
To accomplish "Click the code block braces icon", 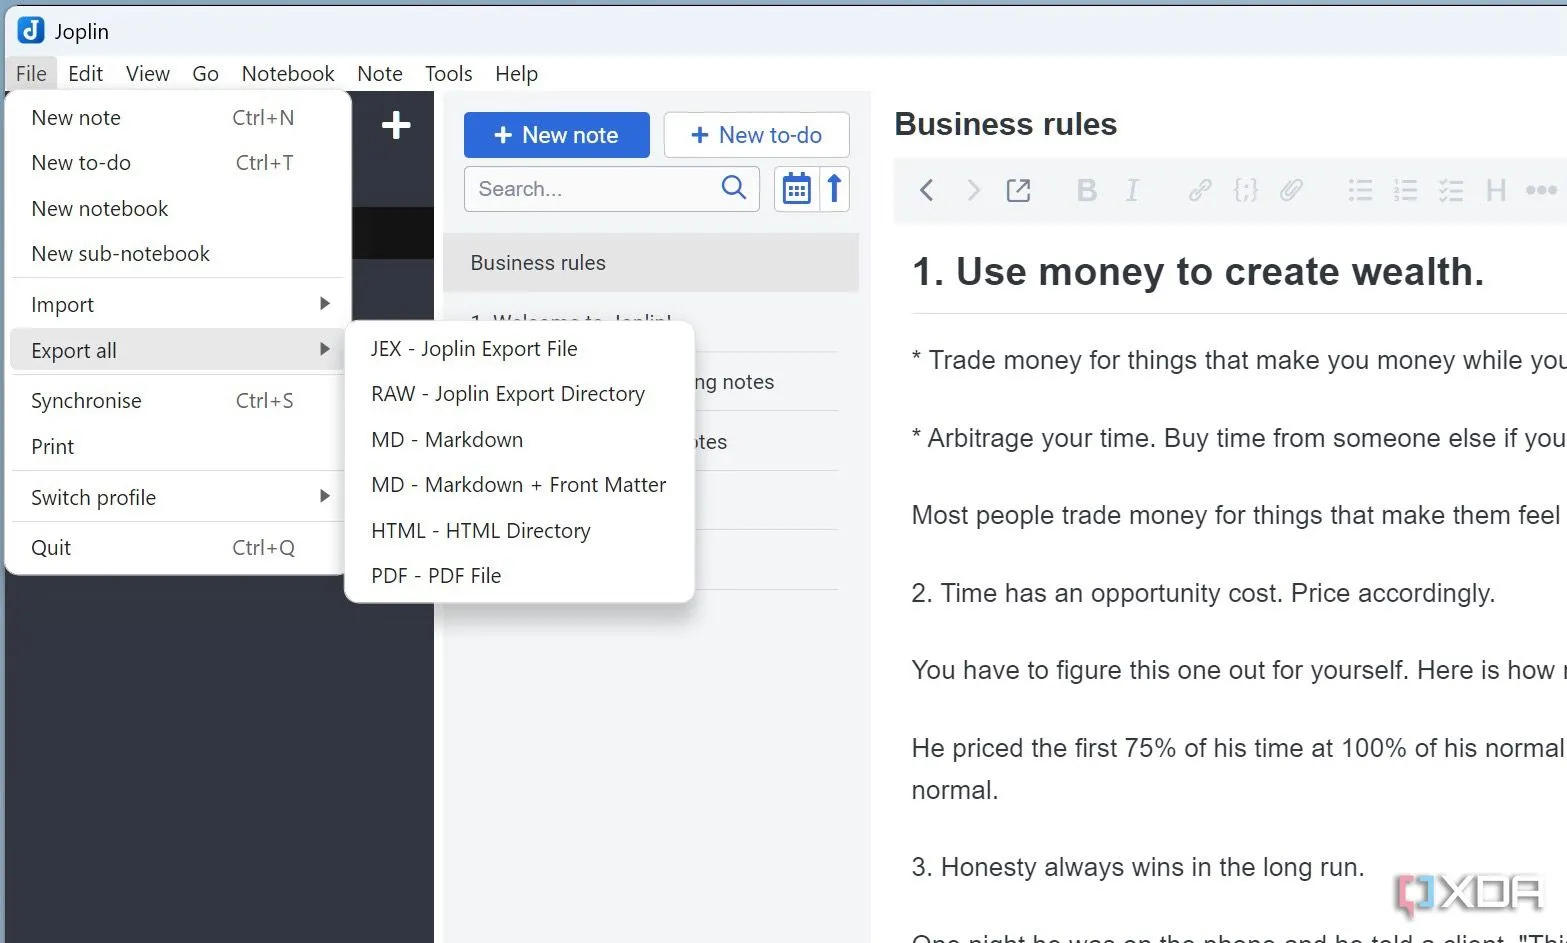I will click(x=1245, y=190).
